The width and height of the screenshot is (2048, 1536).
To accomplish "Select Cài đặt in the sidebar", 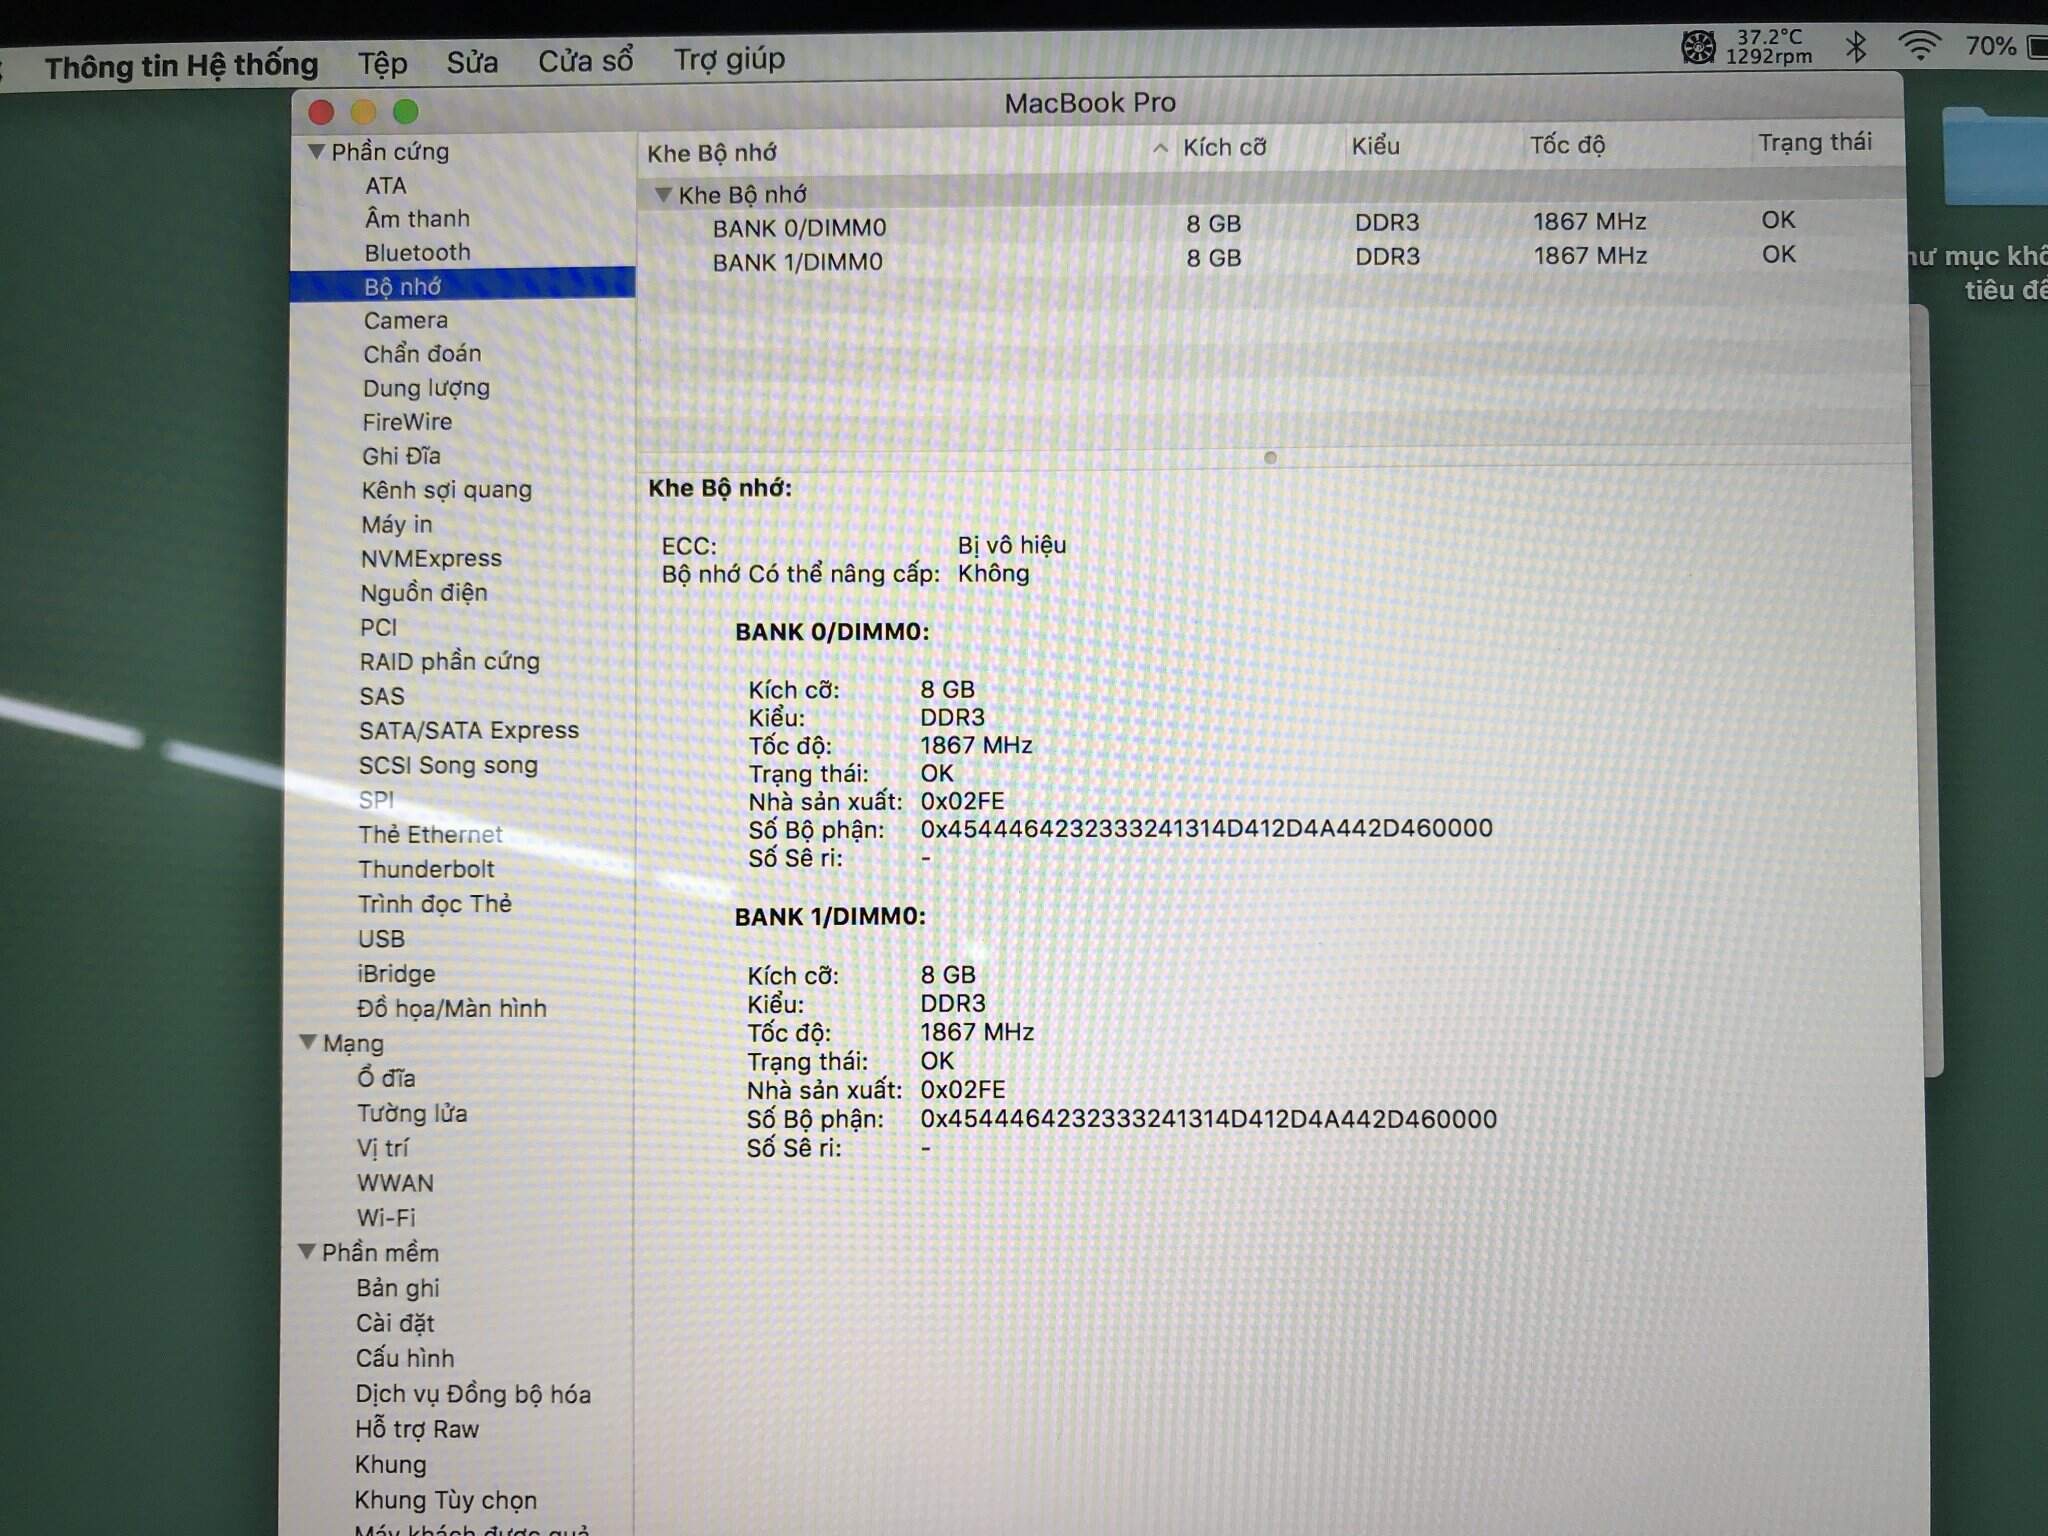I will coord(394,1323).
